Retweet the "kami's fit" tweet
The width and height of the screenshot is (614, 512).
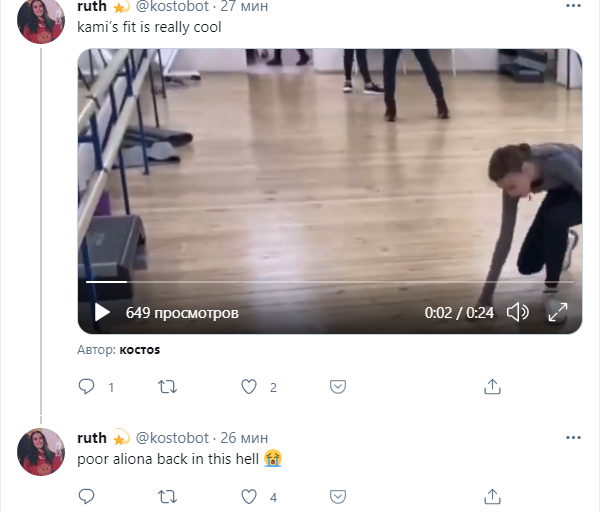[x=168, y=386]
